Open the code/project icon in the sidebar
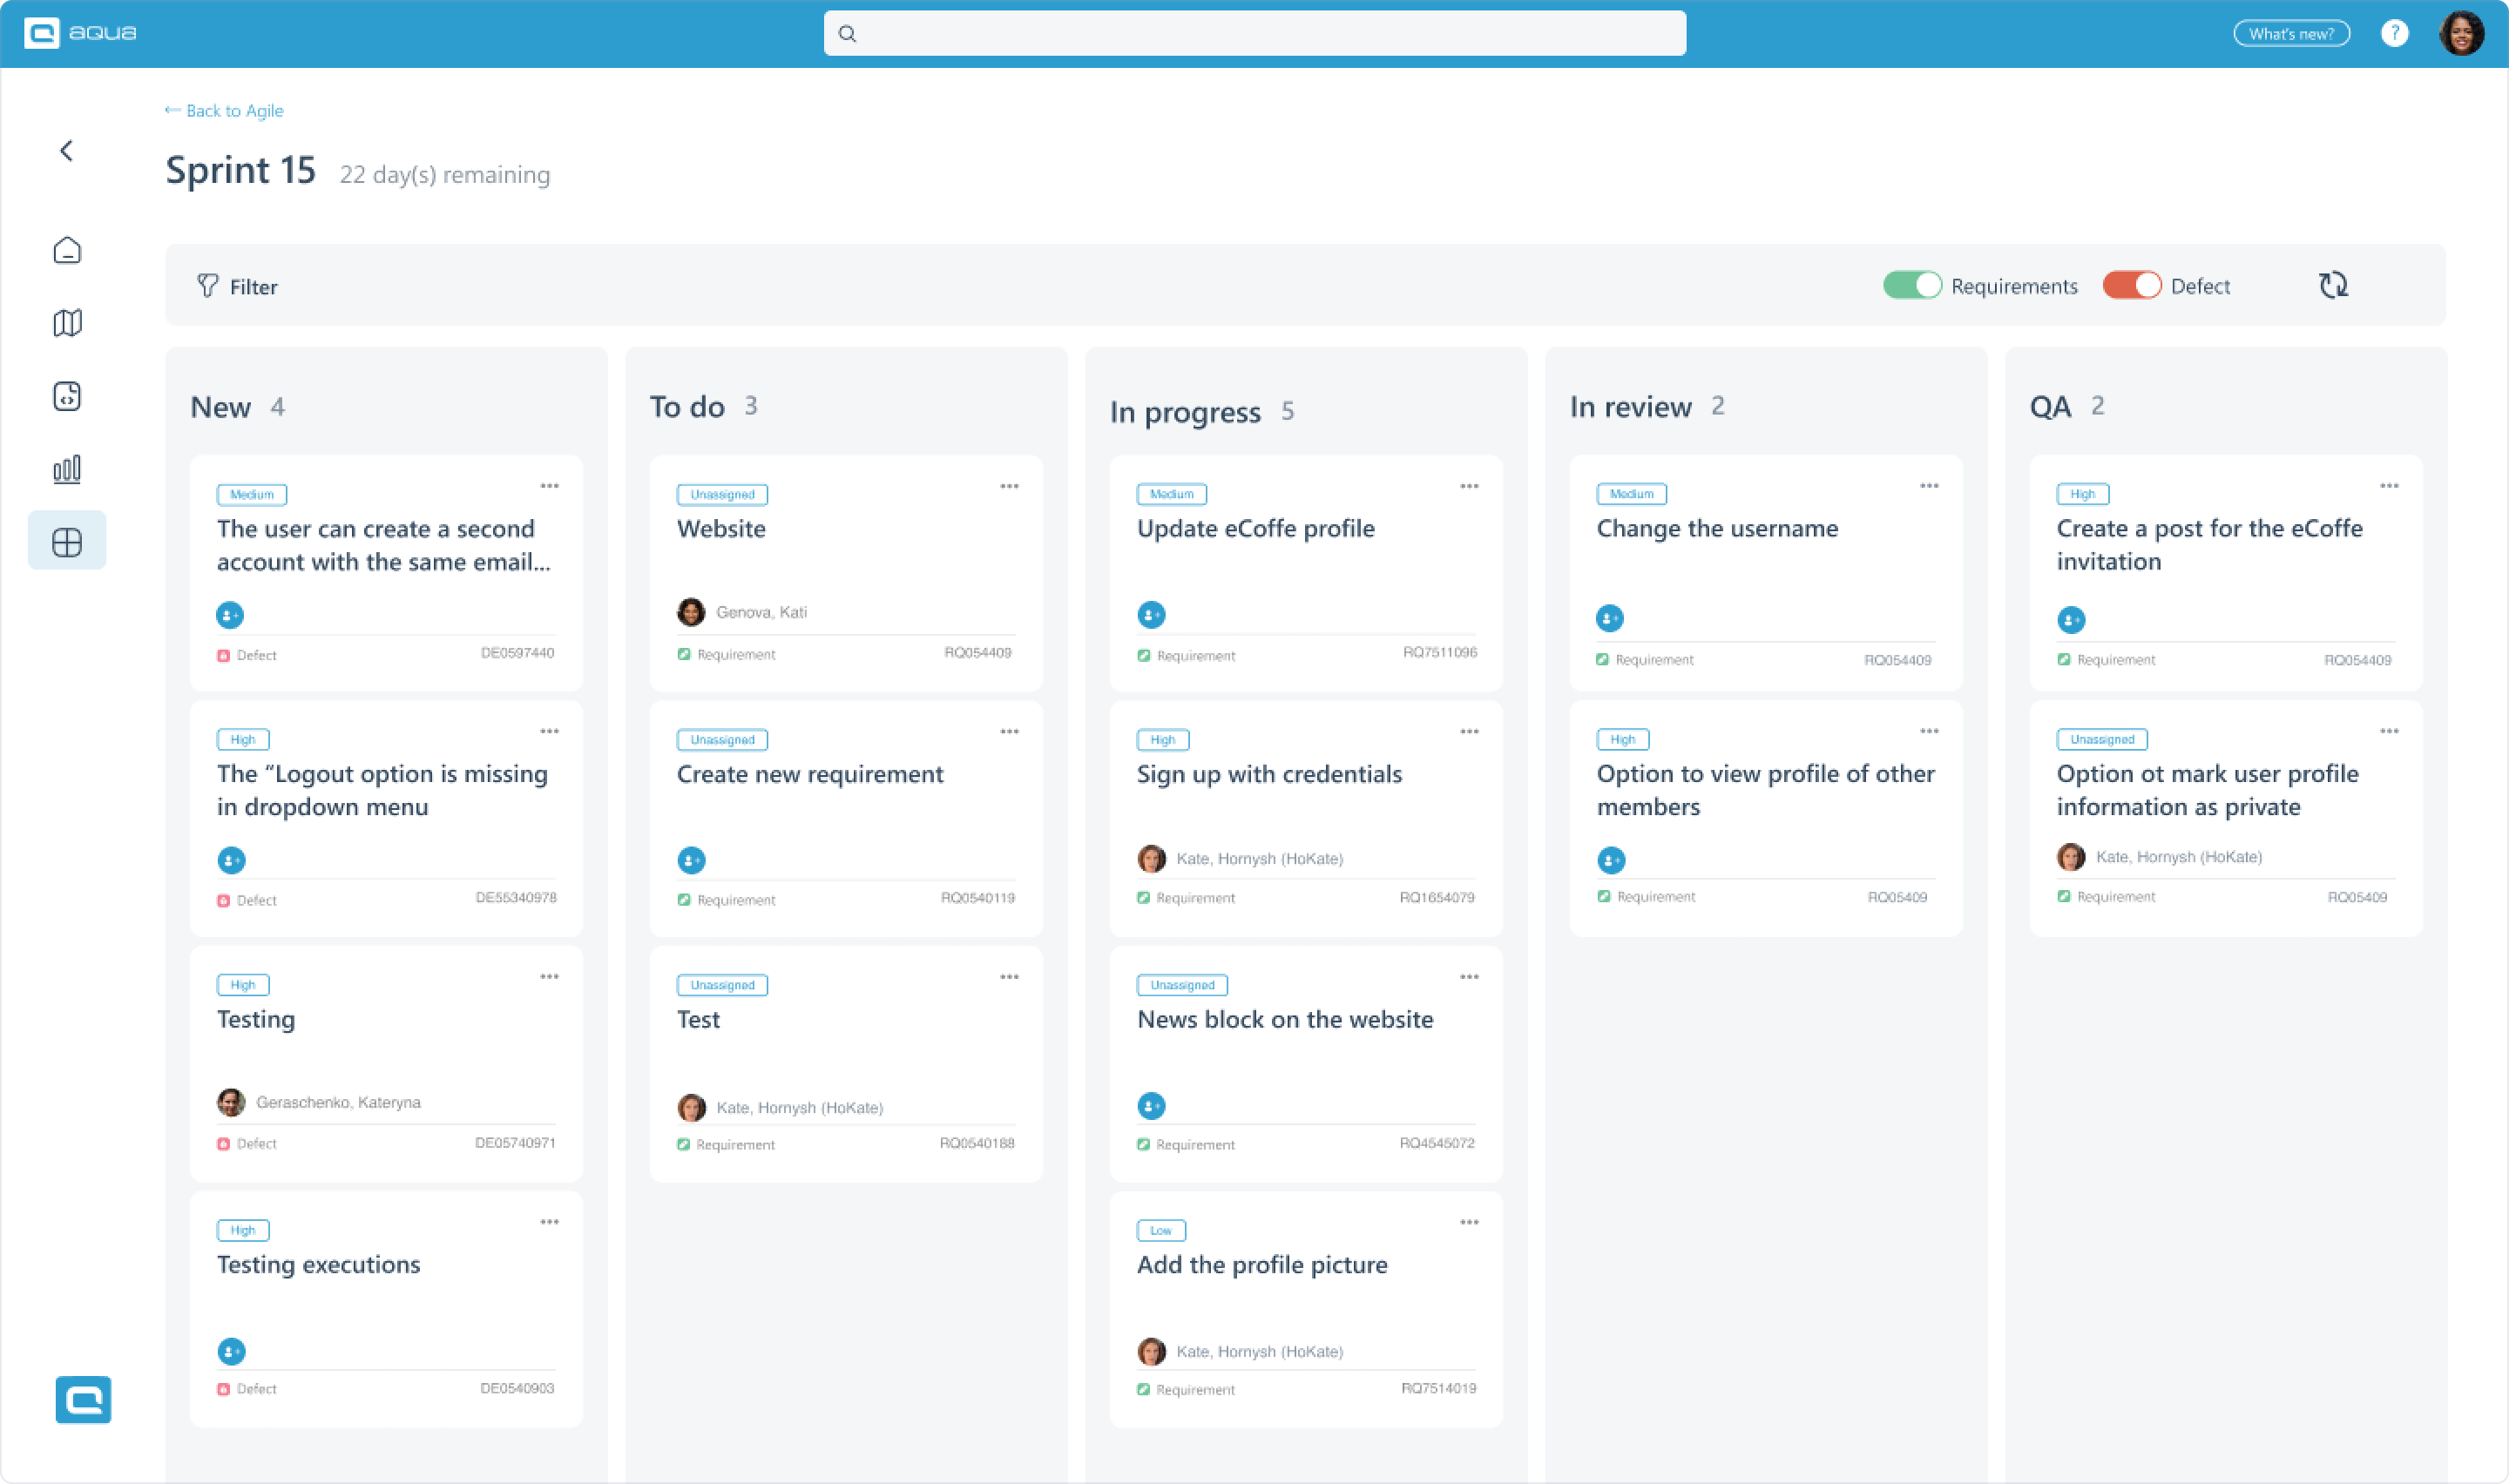2509x1484 pixels. pyautogui.click(x=66, y=395)
